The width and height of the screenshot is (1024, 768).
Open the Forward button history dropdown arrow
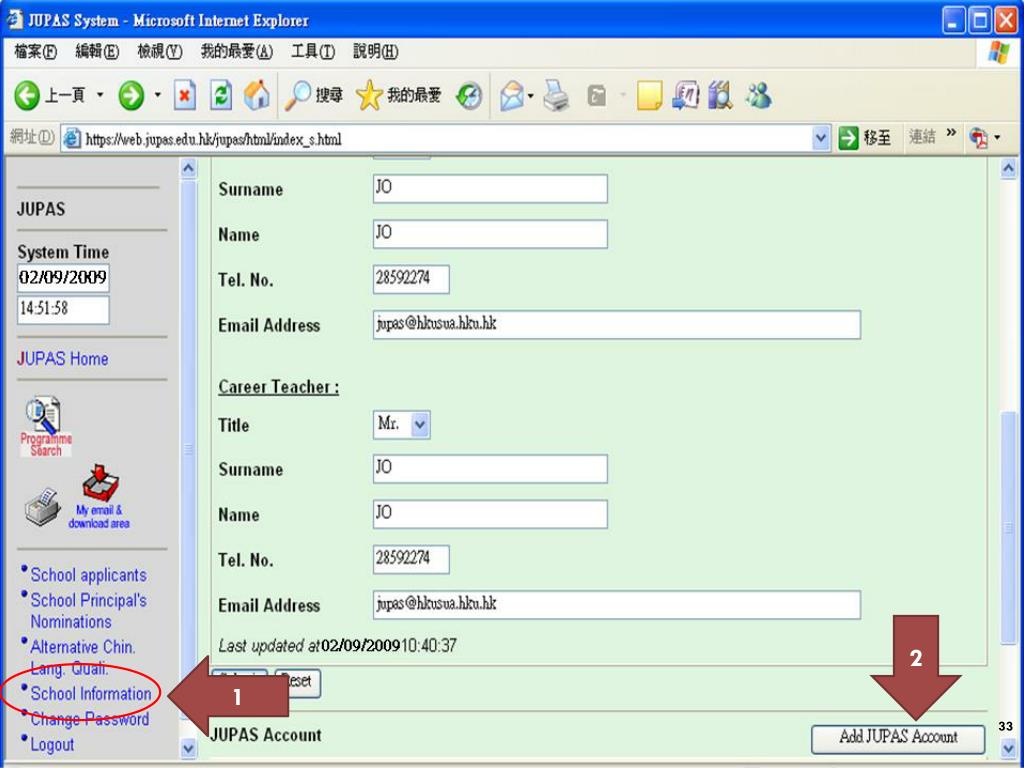click(x=157, y=95)
